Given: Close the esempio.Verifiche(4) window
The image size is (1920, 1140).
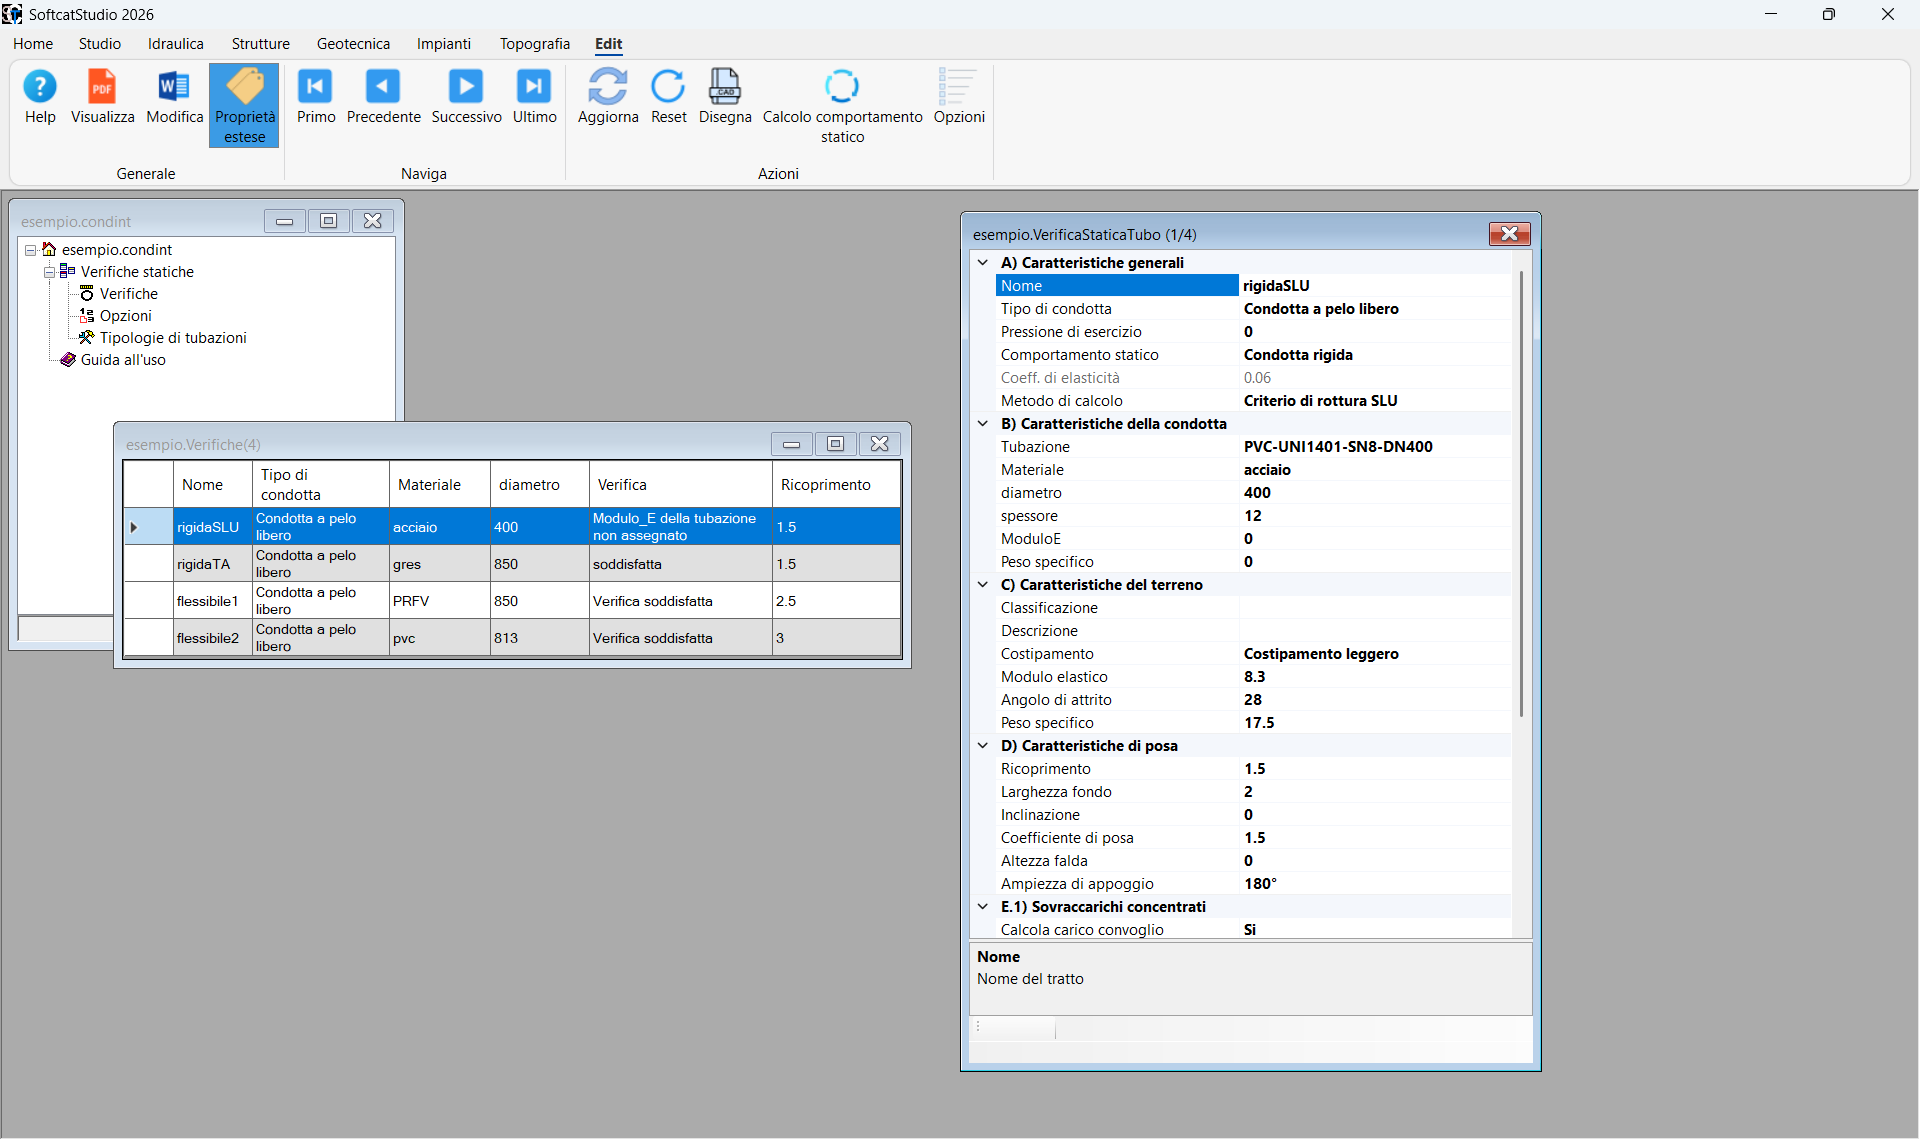Looking at the screenshot, I should [x=880, y=444].
